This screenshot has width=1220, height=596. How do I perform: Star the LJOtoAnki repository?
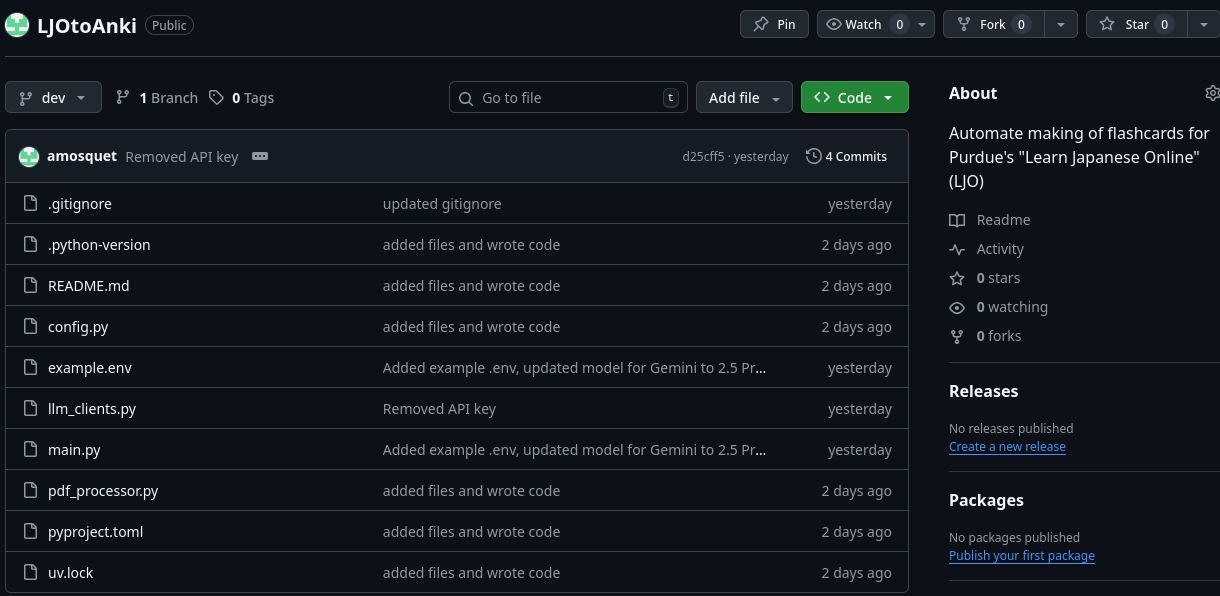coord(1124,25)
